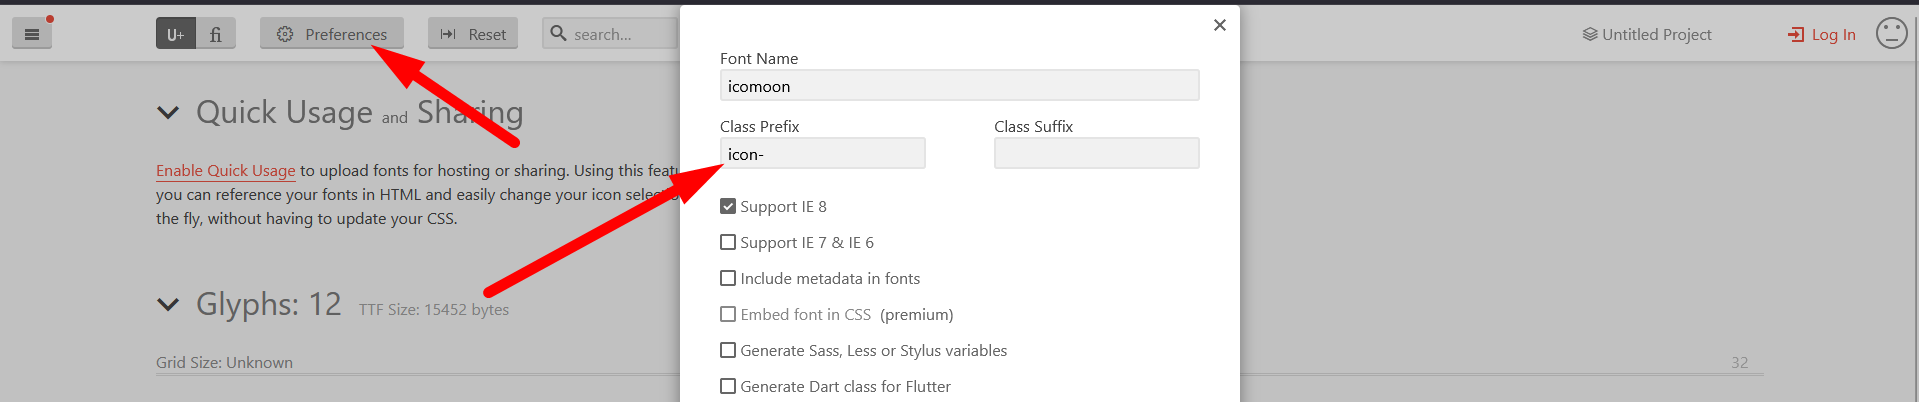Click the Class Prefix text field
This screenshot has width=1919, height=402.
click(x=822, y=154)
